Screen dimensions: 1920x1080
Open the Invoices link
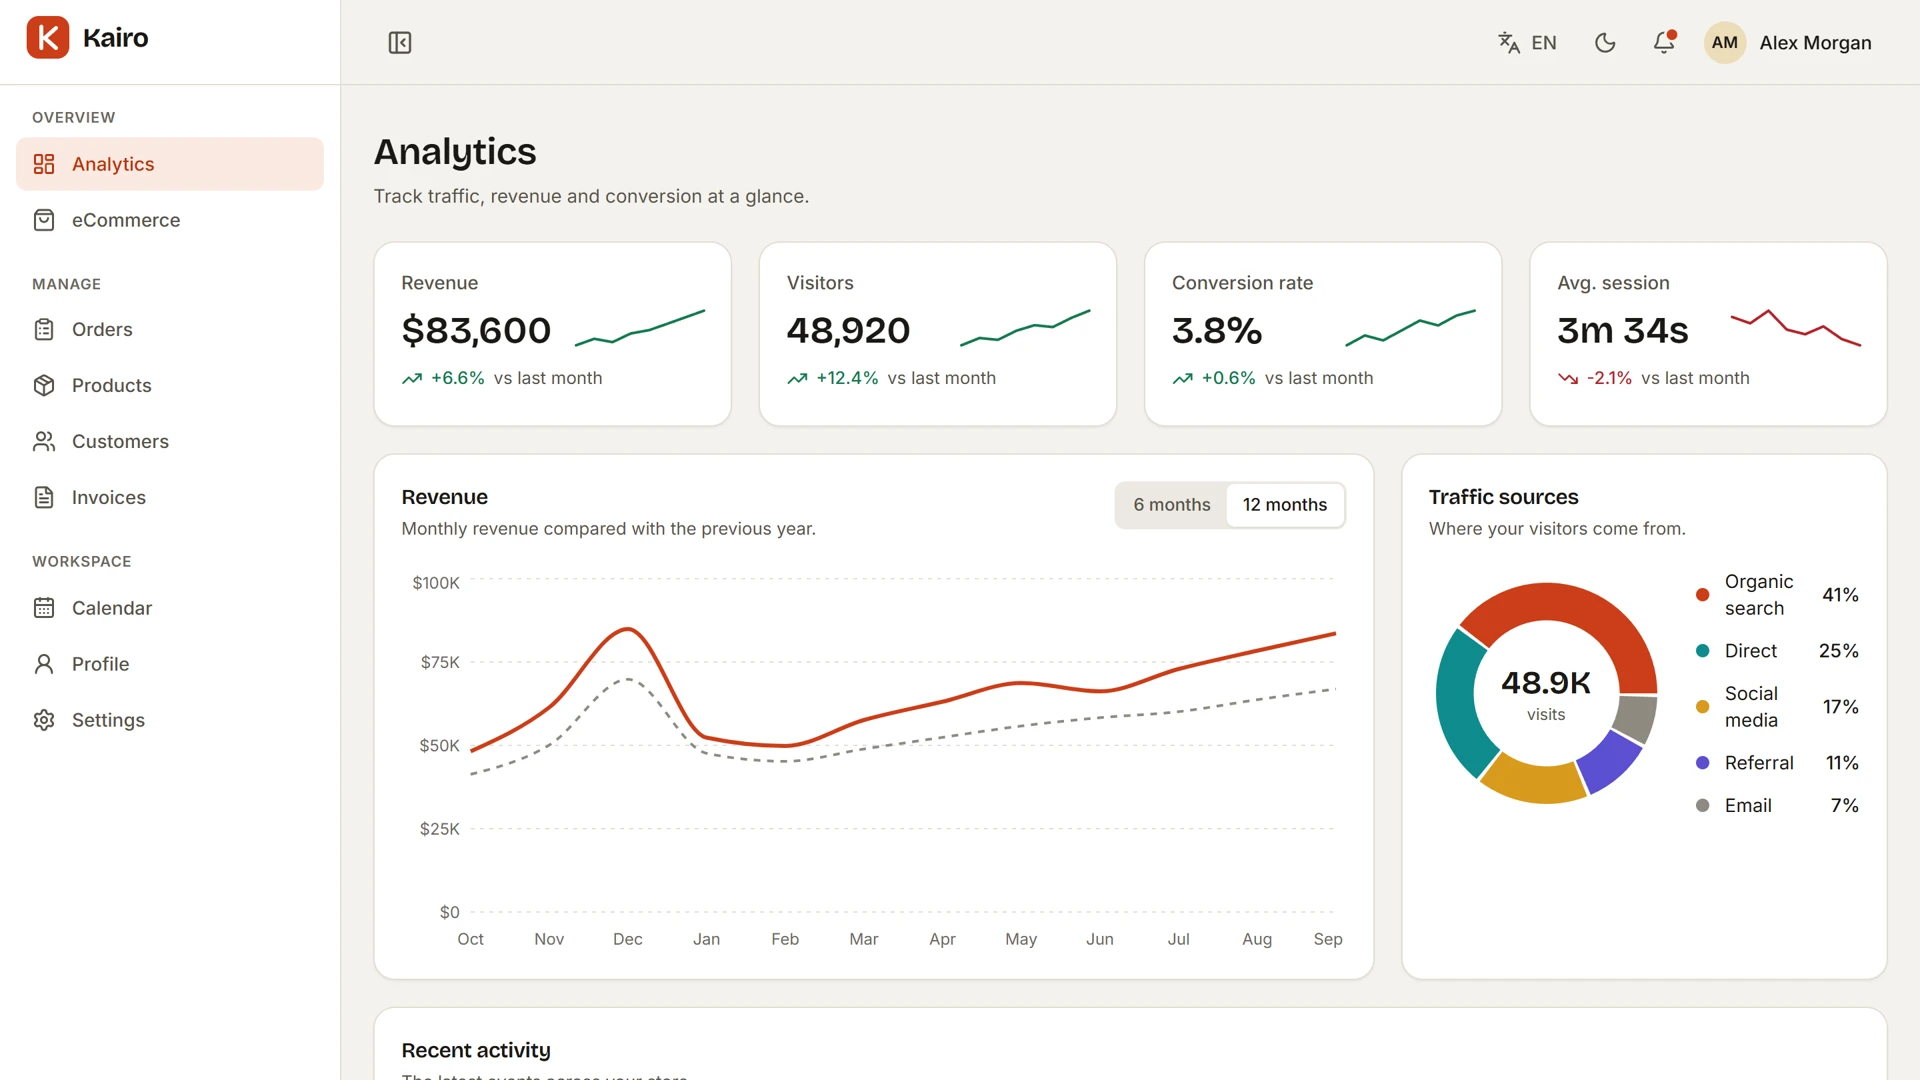pos(170,497)
